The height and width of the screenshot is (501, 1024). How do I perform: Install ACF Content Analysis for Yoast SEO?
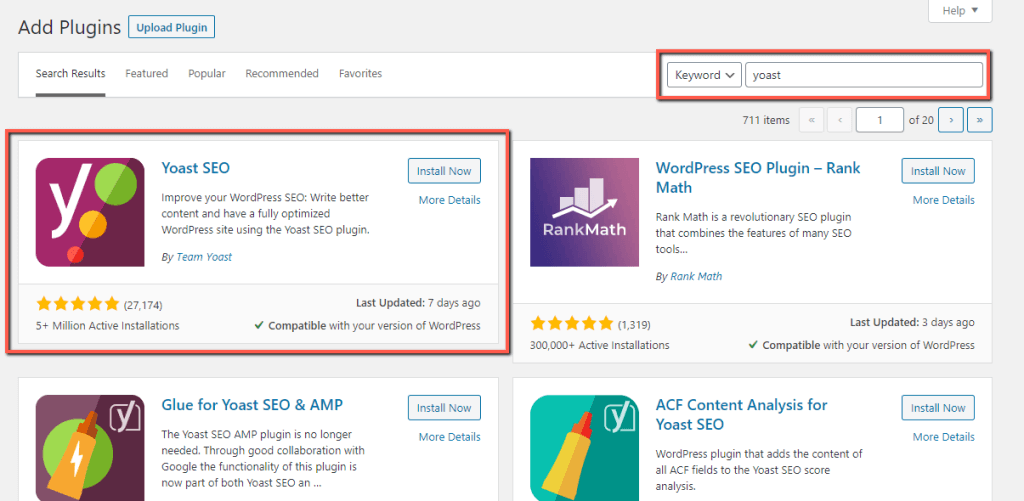click(x=938, y=408)
